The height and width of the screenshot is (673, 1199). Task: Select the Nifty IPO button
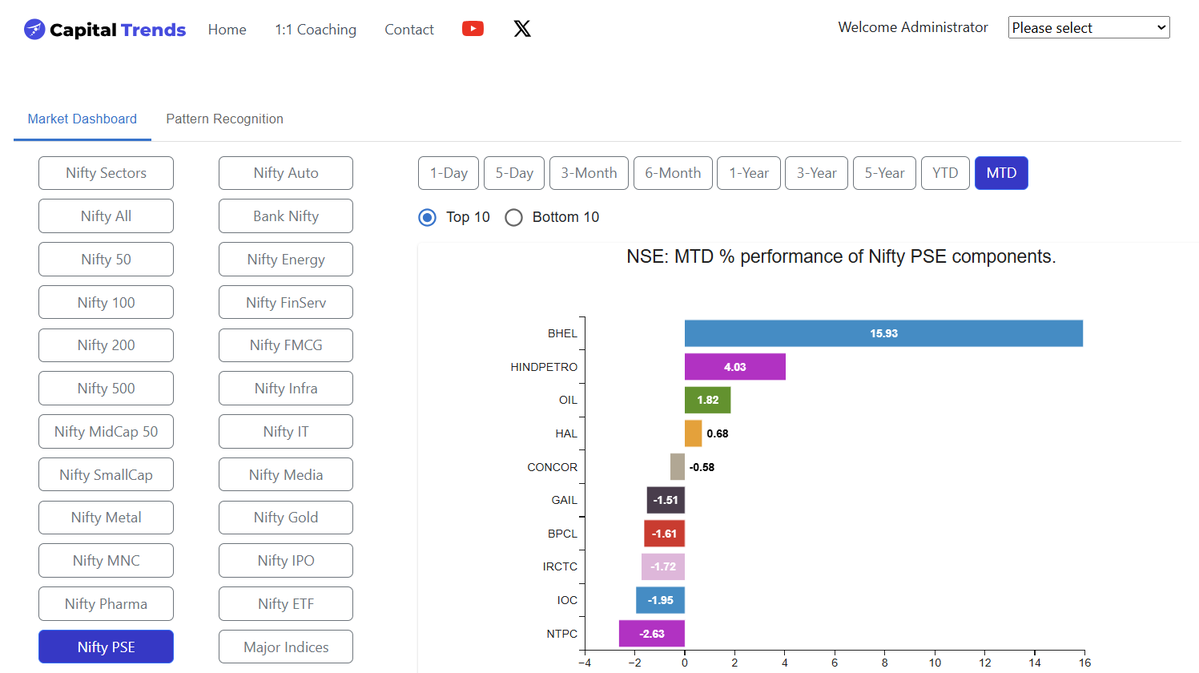pos(286,561)
